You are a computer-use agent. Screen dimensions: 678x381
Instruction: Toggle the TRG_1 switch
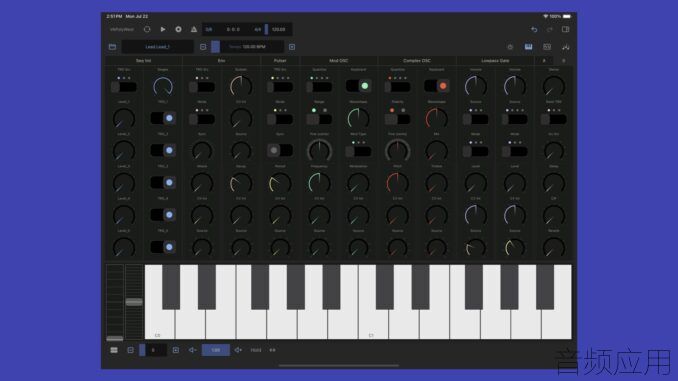[x=163, y=118]
